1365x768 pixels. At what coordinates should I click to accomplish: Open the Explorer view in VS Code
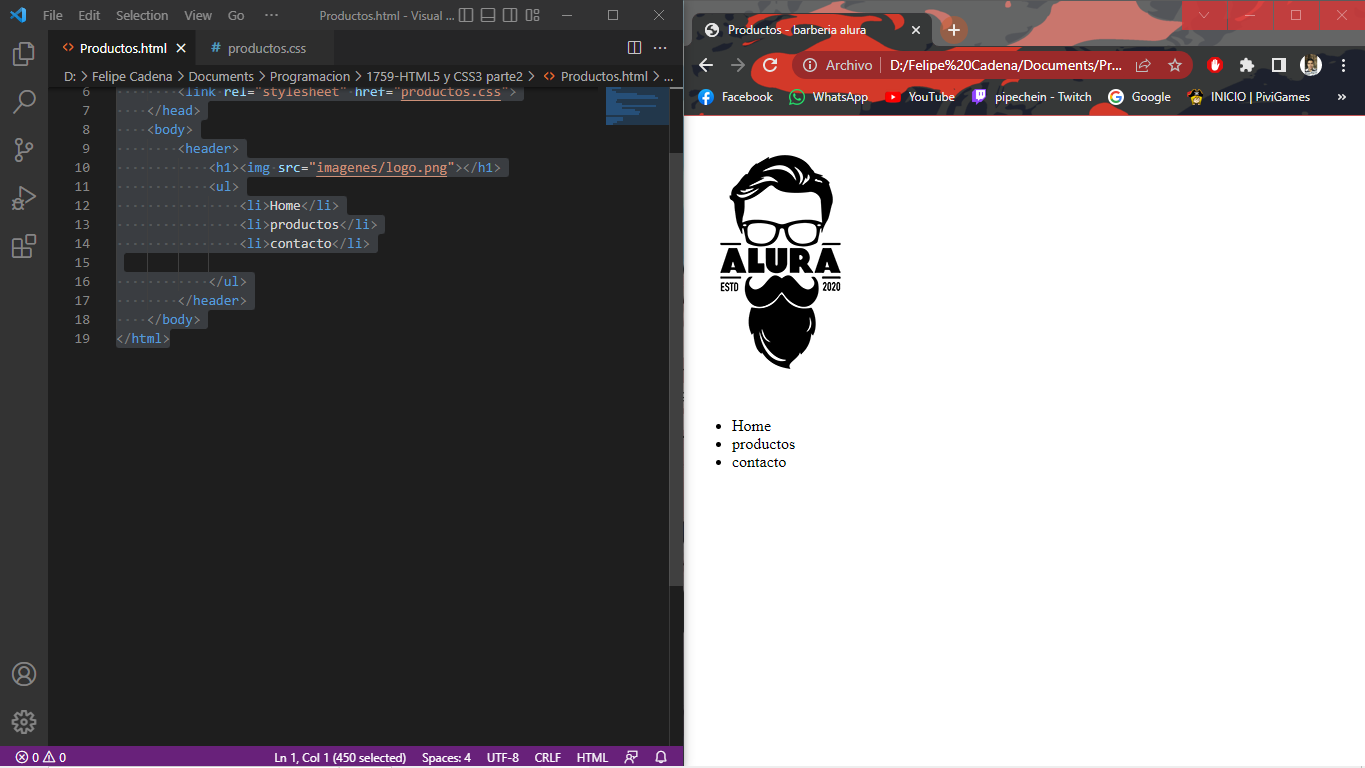click(24, 53)
